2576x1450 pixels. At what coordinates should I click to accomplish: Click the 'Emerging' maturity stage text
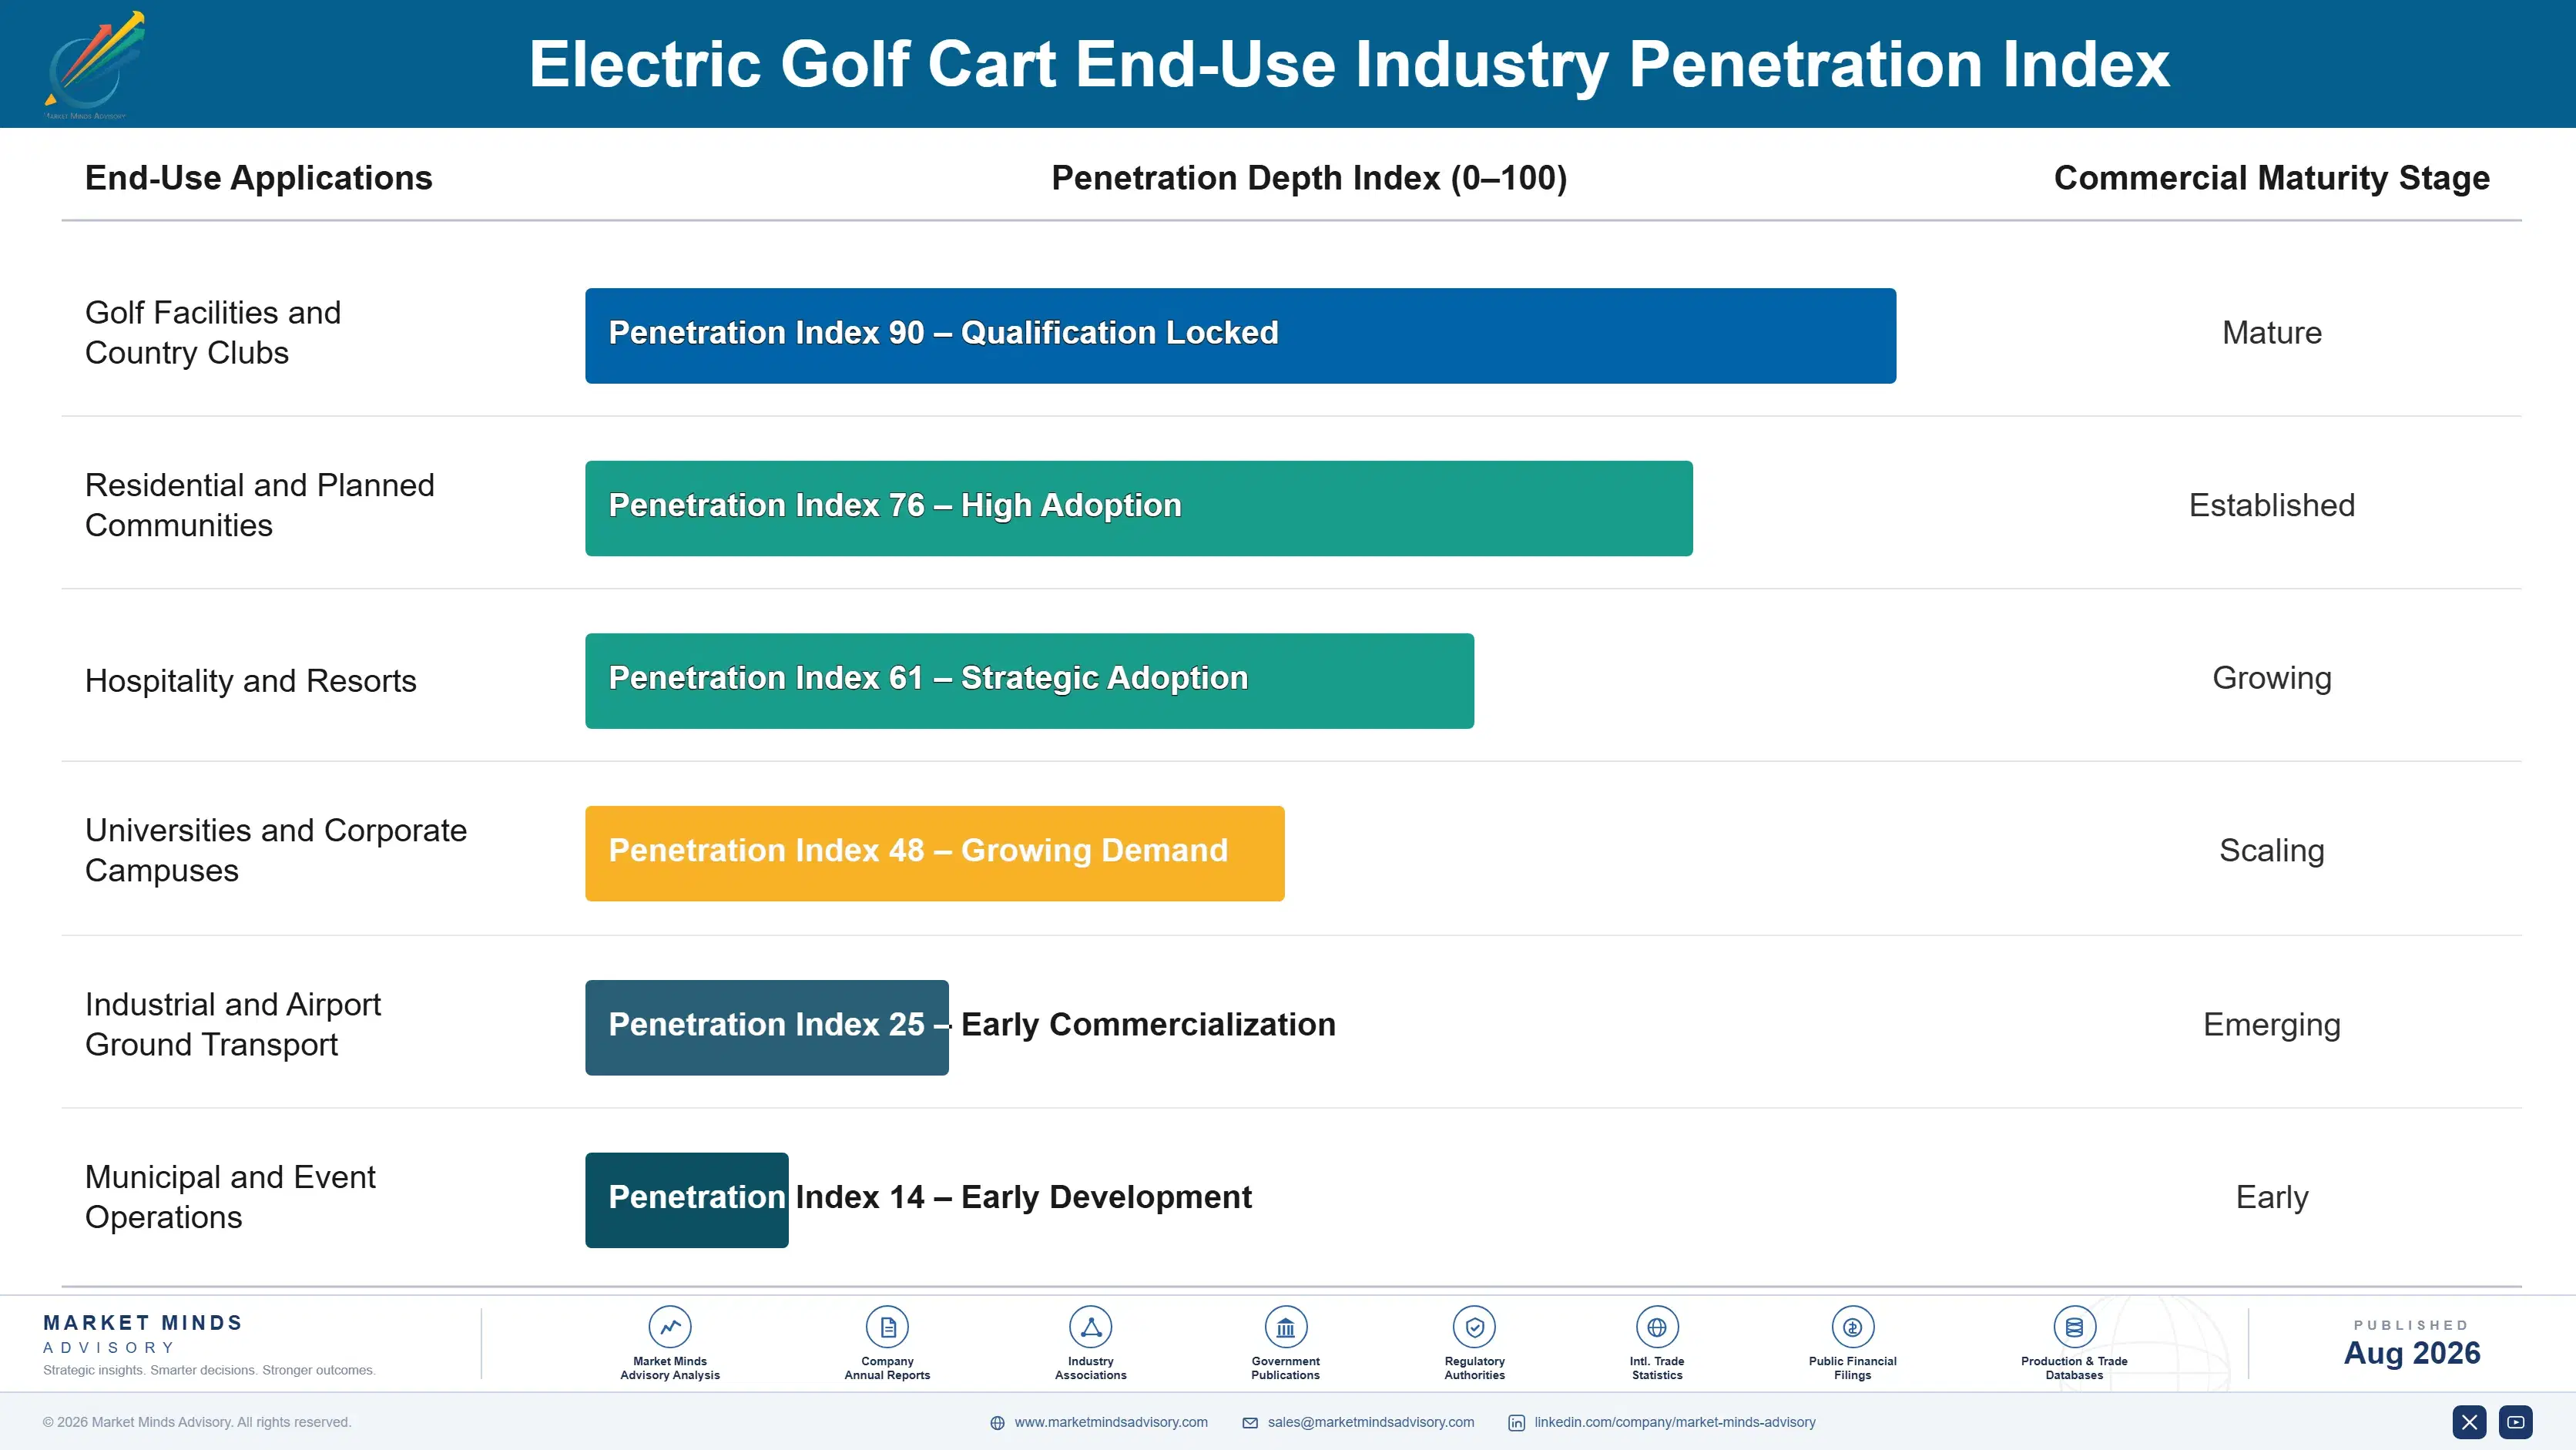point(2272,1025)
